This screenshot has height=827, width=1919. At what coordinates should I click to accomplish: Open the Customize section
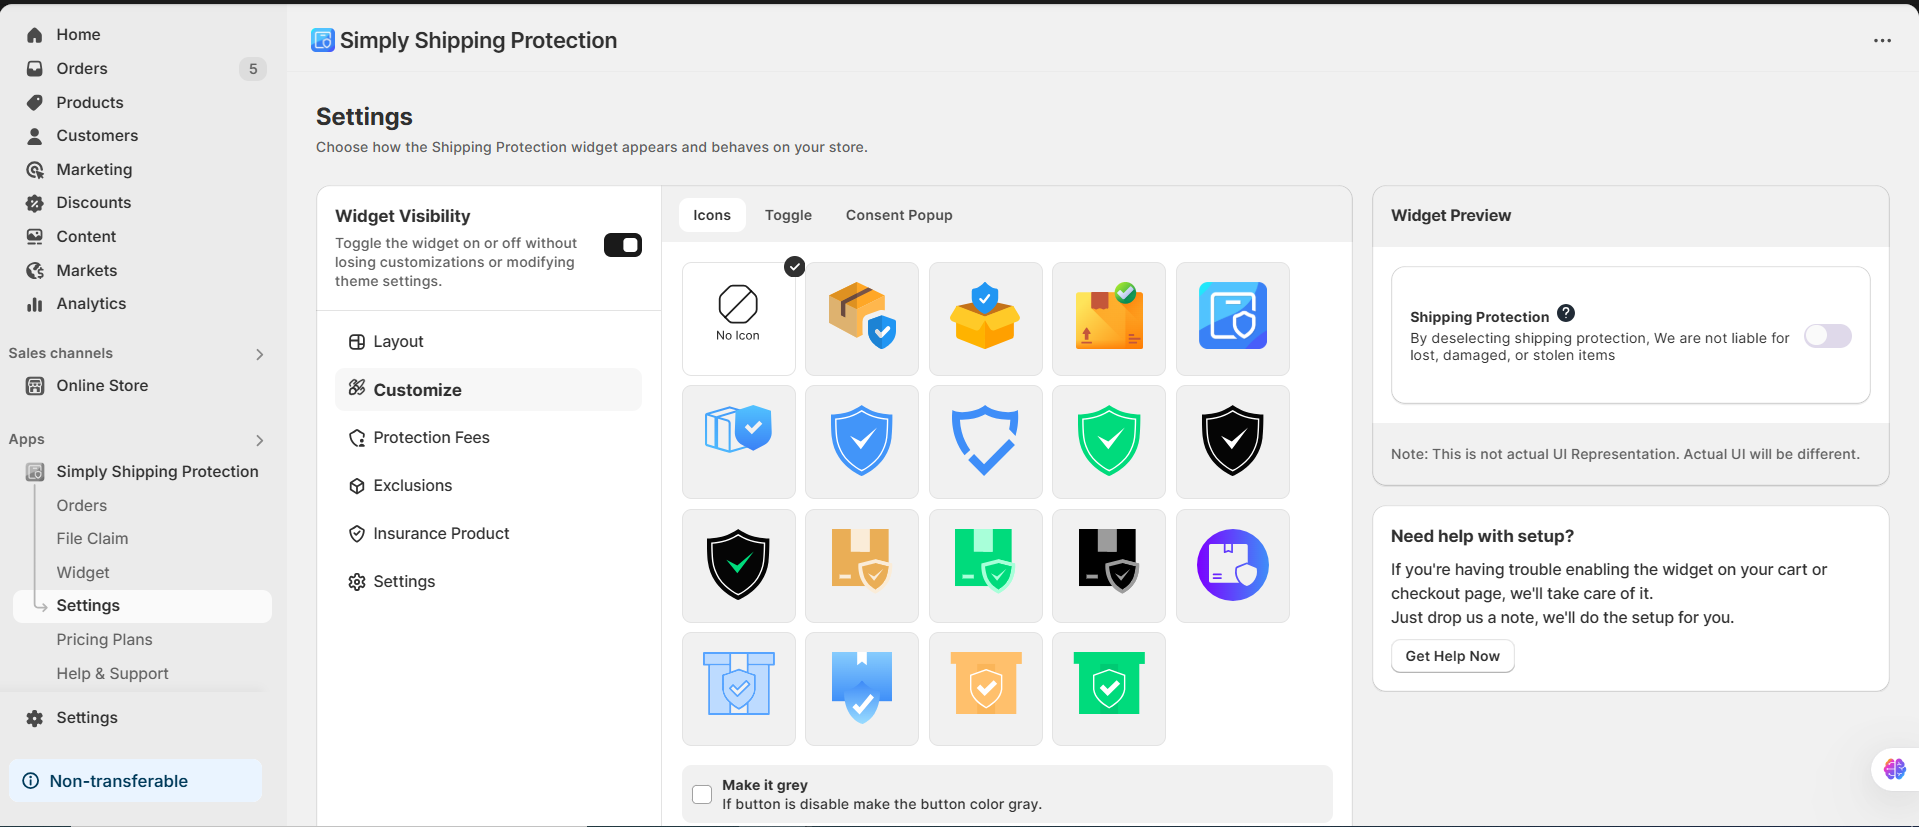(x=488, y=390)
